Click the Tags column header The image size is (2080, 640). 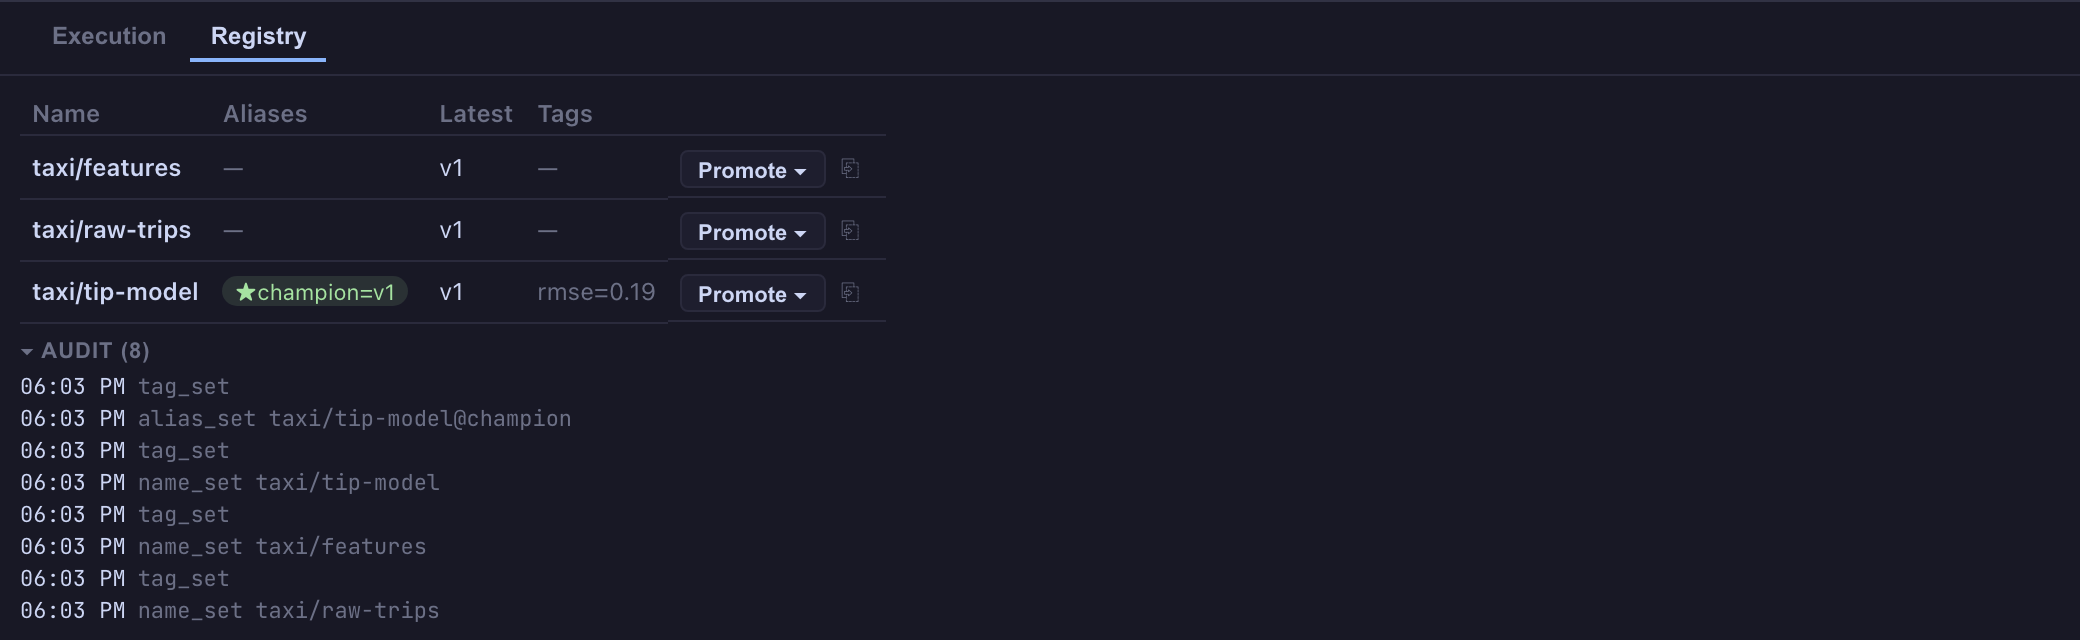(565, 114)
